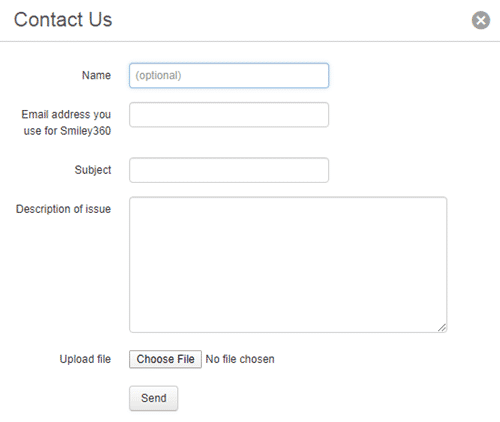The width and height of the screenshot is (500, 422).
Task: Select the Smiley360 email address field
Action: (229, 115)
